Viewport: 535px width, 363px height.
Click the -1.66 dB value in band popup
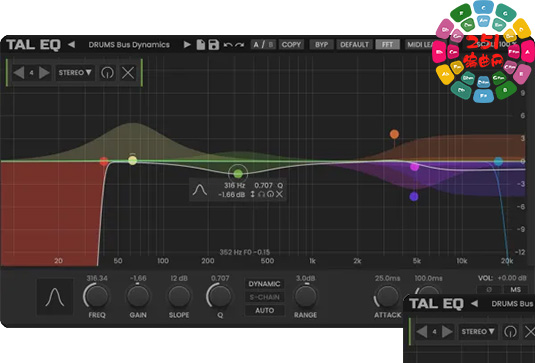(232, 194)
